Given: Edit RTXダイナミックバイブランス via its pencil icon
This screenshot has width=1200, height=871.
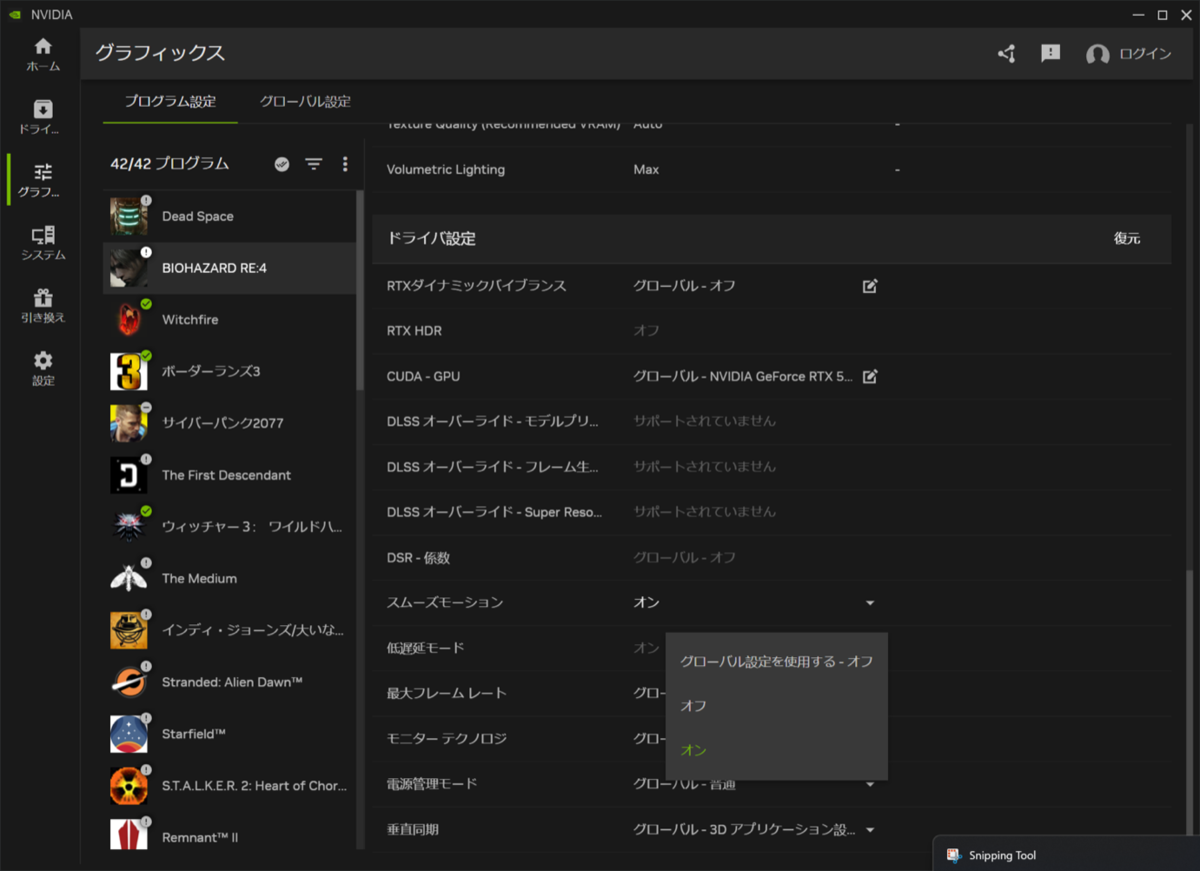Looking at the screenshot, I should (x=869, y=286).
